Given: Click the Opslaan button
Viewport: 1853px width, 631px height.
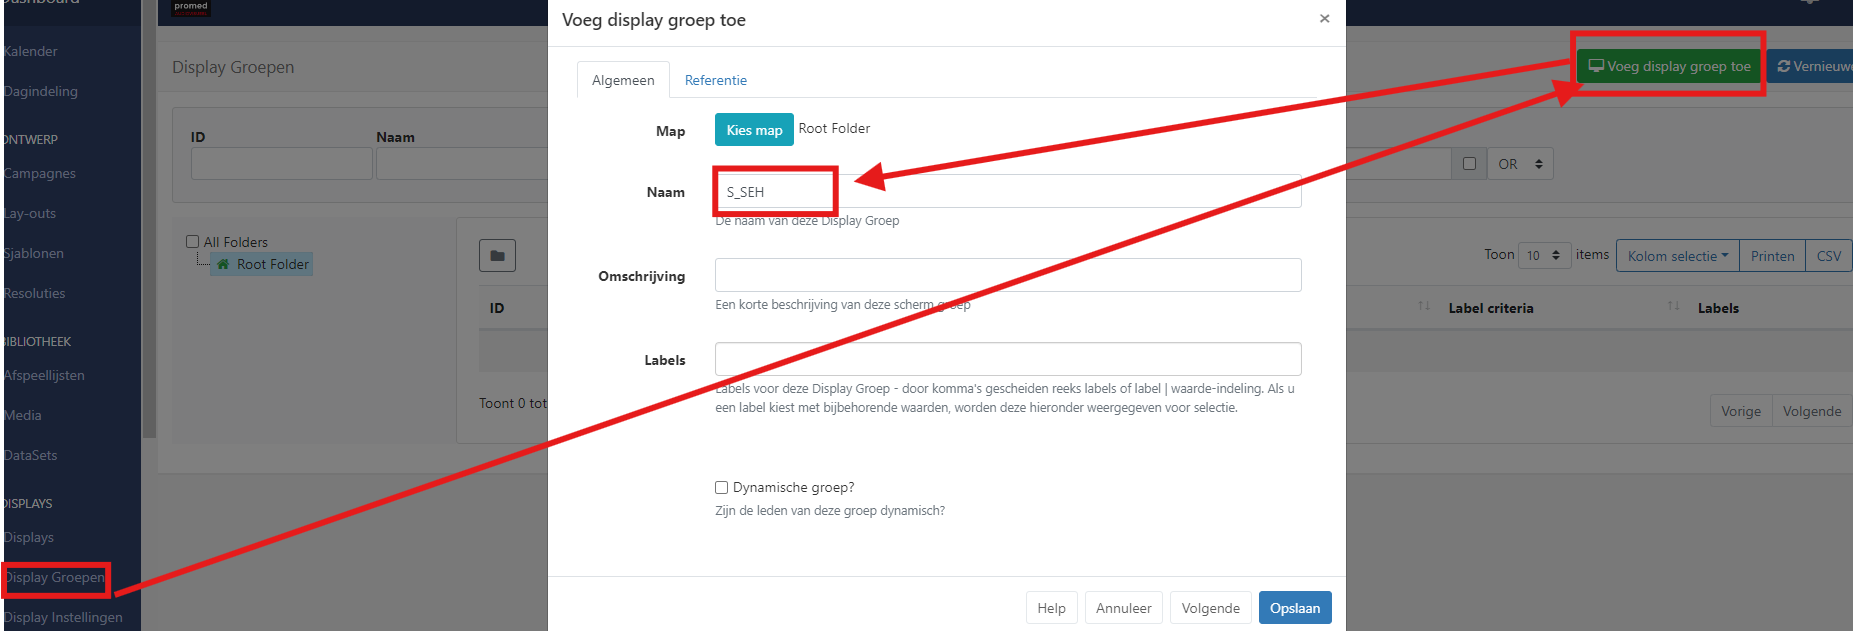Looking at the screenshot, I should pos(1294,608).
